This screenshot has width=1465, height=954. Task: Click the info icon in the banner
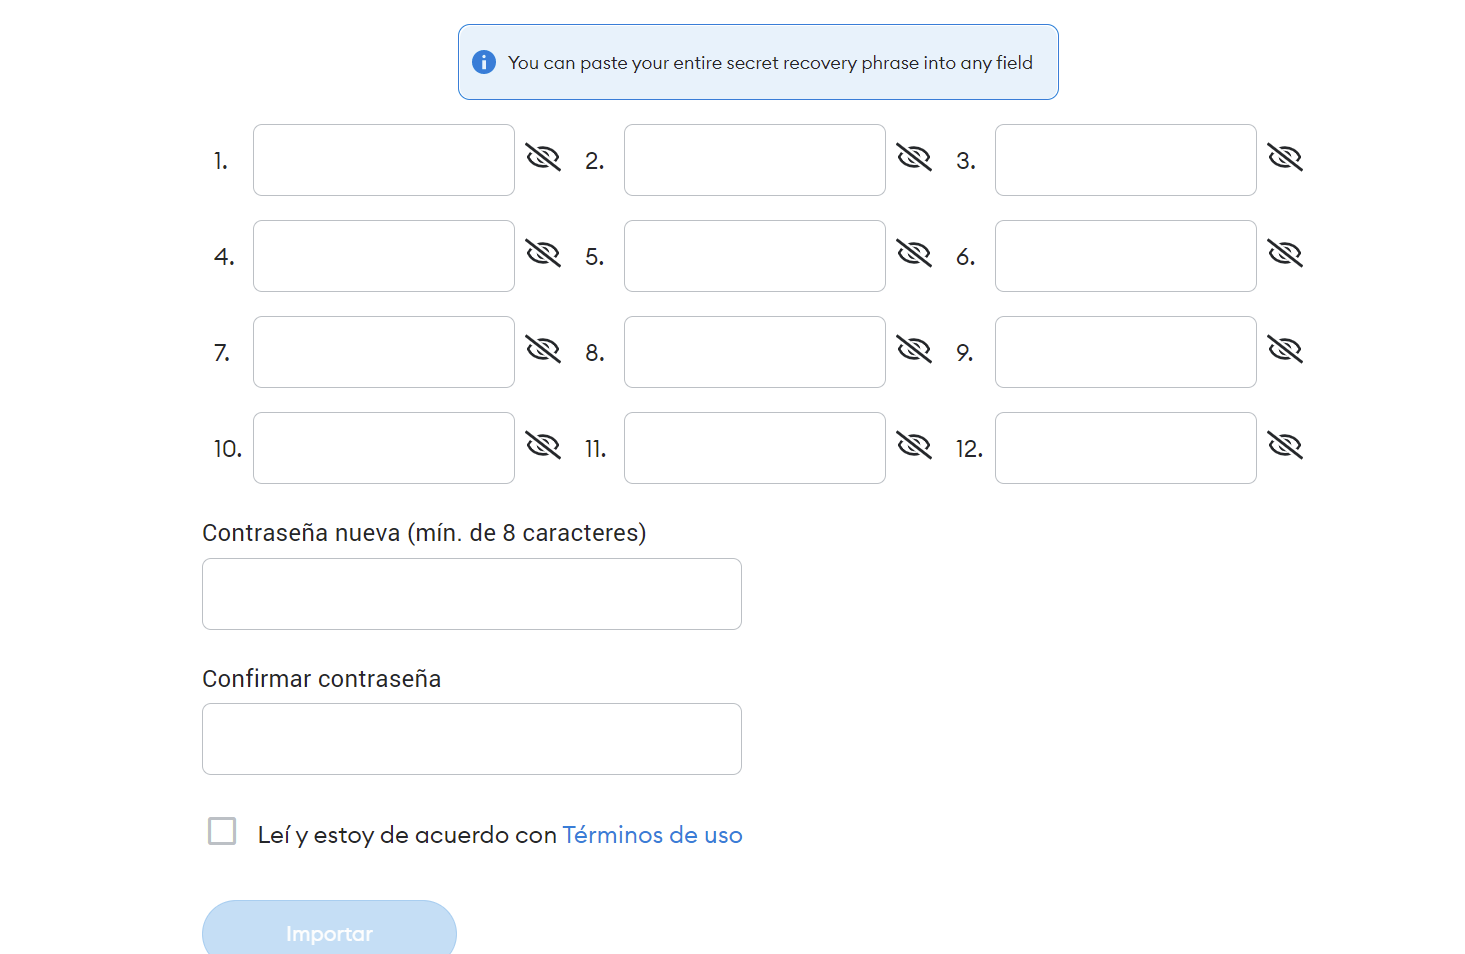(x=484, y=62)
